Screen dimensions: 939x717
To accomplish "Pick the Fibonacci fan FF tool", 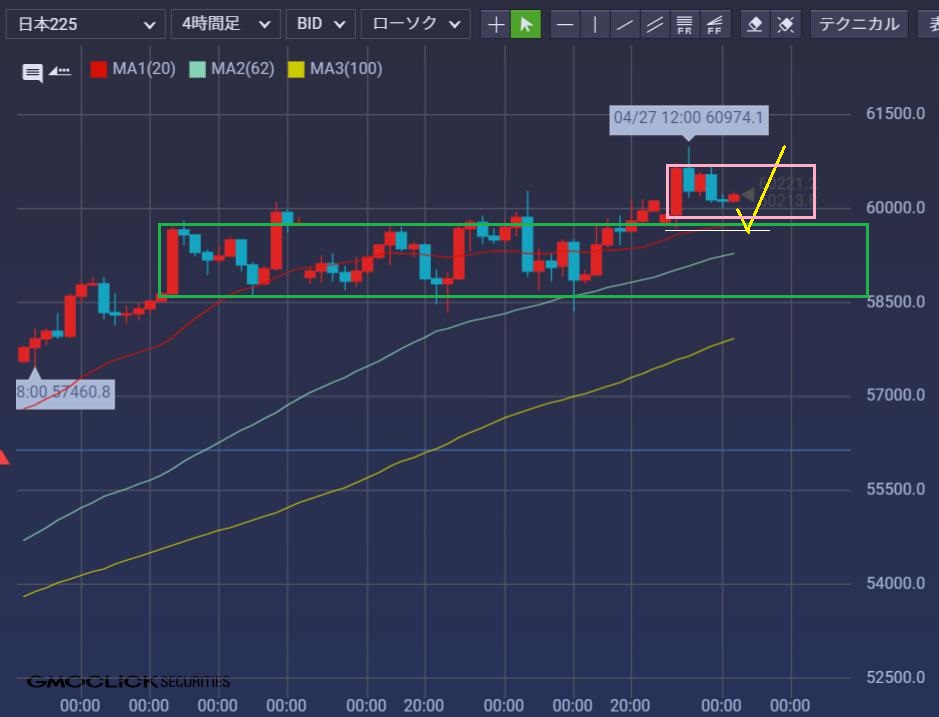I will [x=714, y=24].
